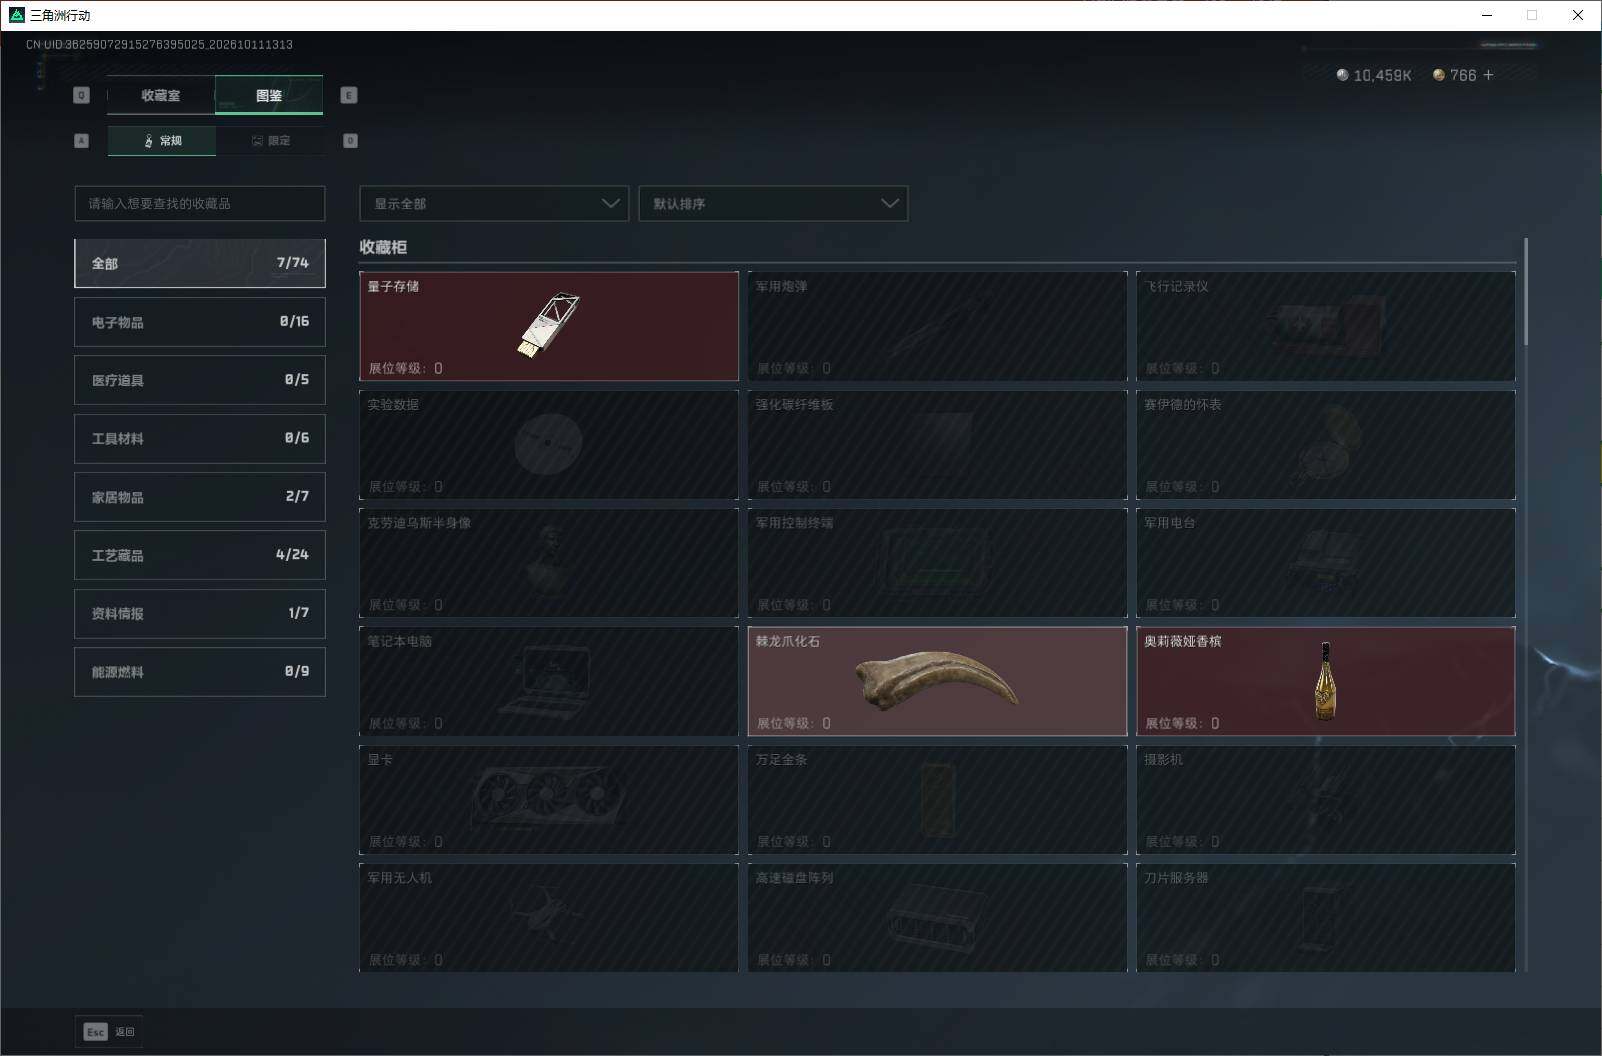
Task: Filter by 医疗道具 category
Action: pos(200,380)
